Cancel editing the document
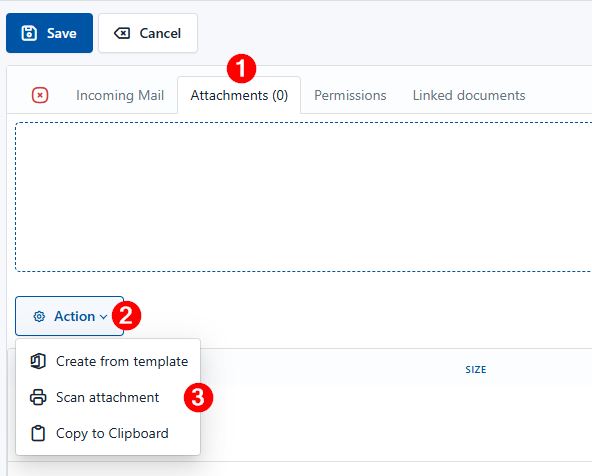Viewport: 592px width, 476px height. point(148,33)
